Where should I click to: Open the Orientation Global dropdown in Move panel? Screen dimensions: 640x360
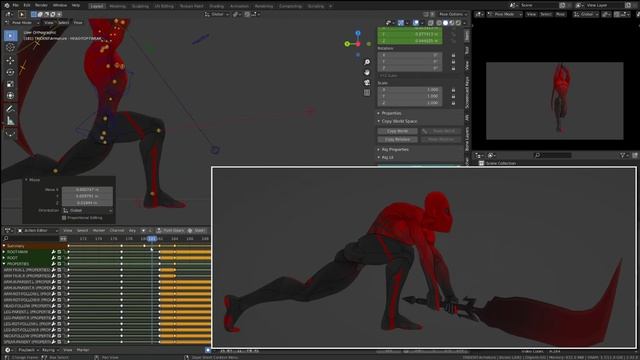click(x=87, y=211)
